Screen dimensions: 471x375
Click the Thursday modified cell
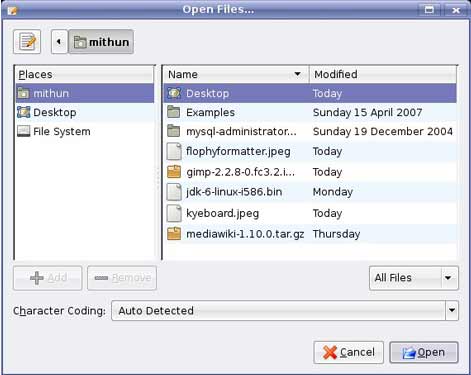point(336,234)
